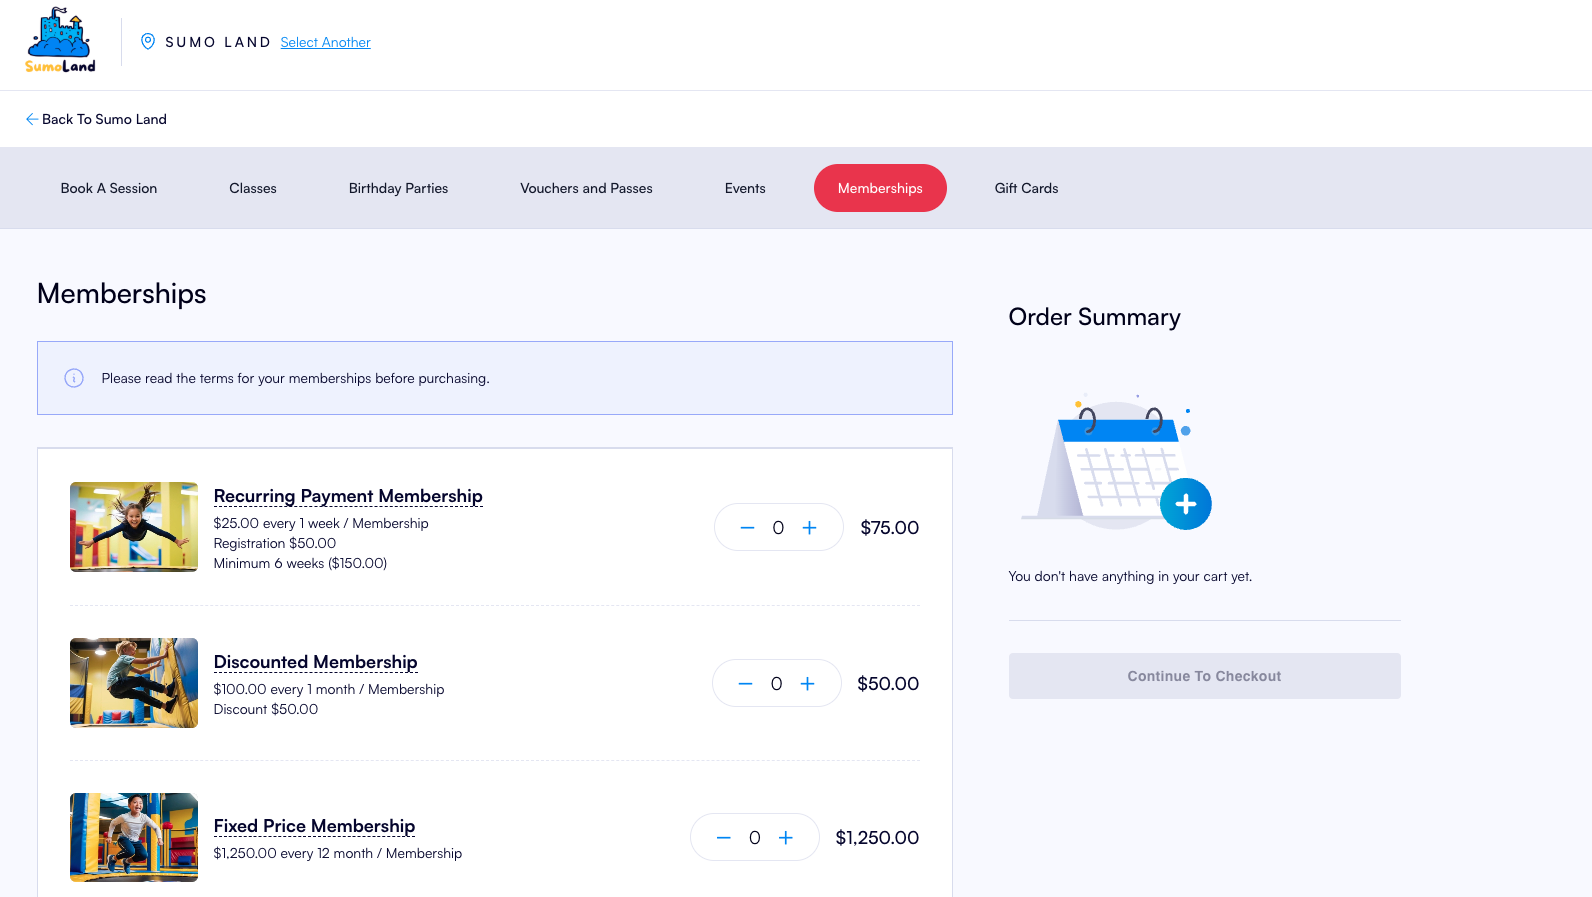Increase Discounted Membership quantity with plus
Screen dimensions: 1592x897
click(x=807, y=683)
